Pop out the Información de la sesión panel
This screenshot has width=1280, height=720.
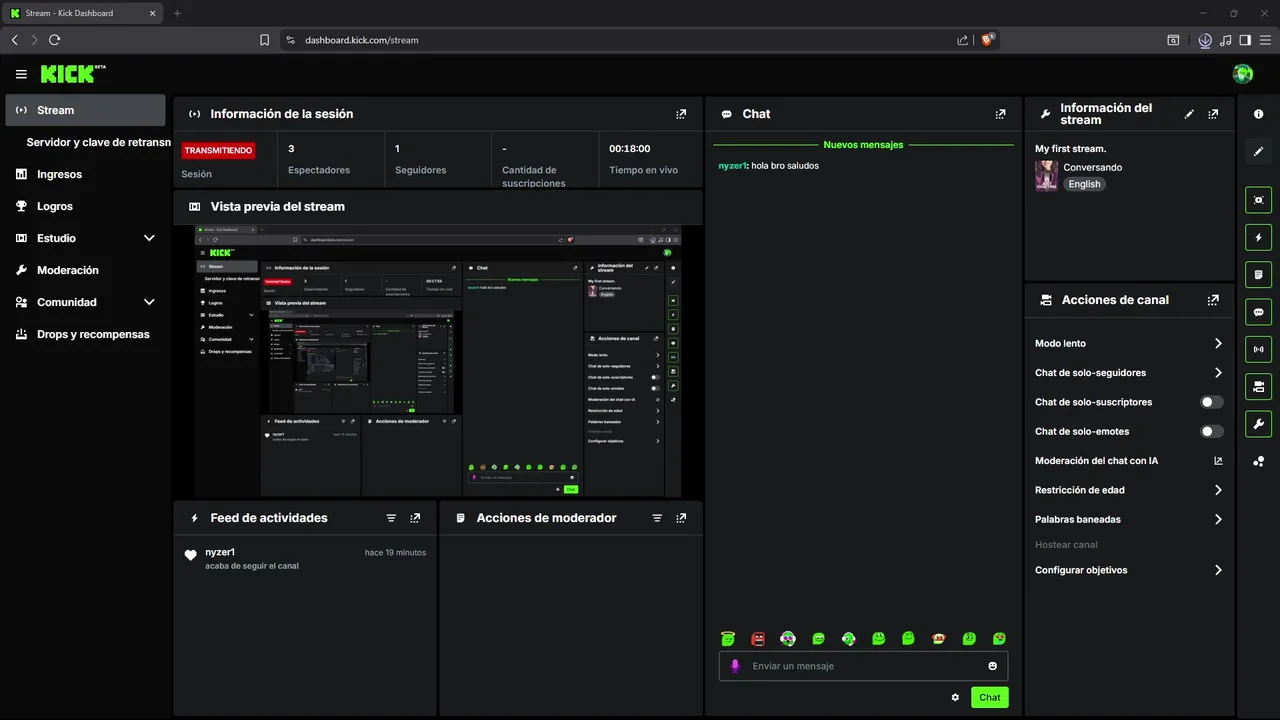(681, 114)
